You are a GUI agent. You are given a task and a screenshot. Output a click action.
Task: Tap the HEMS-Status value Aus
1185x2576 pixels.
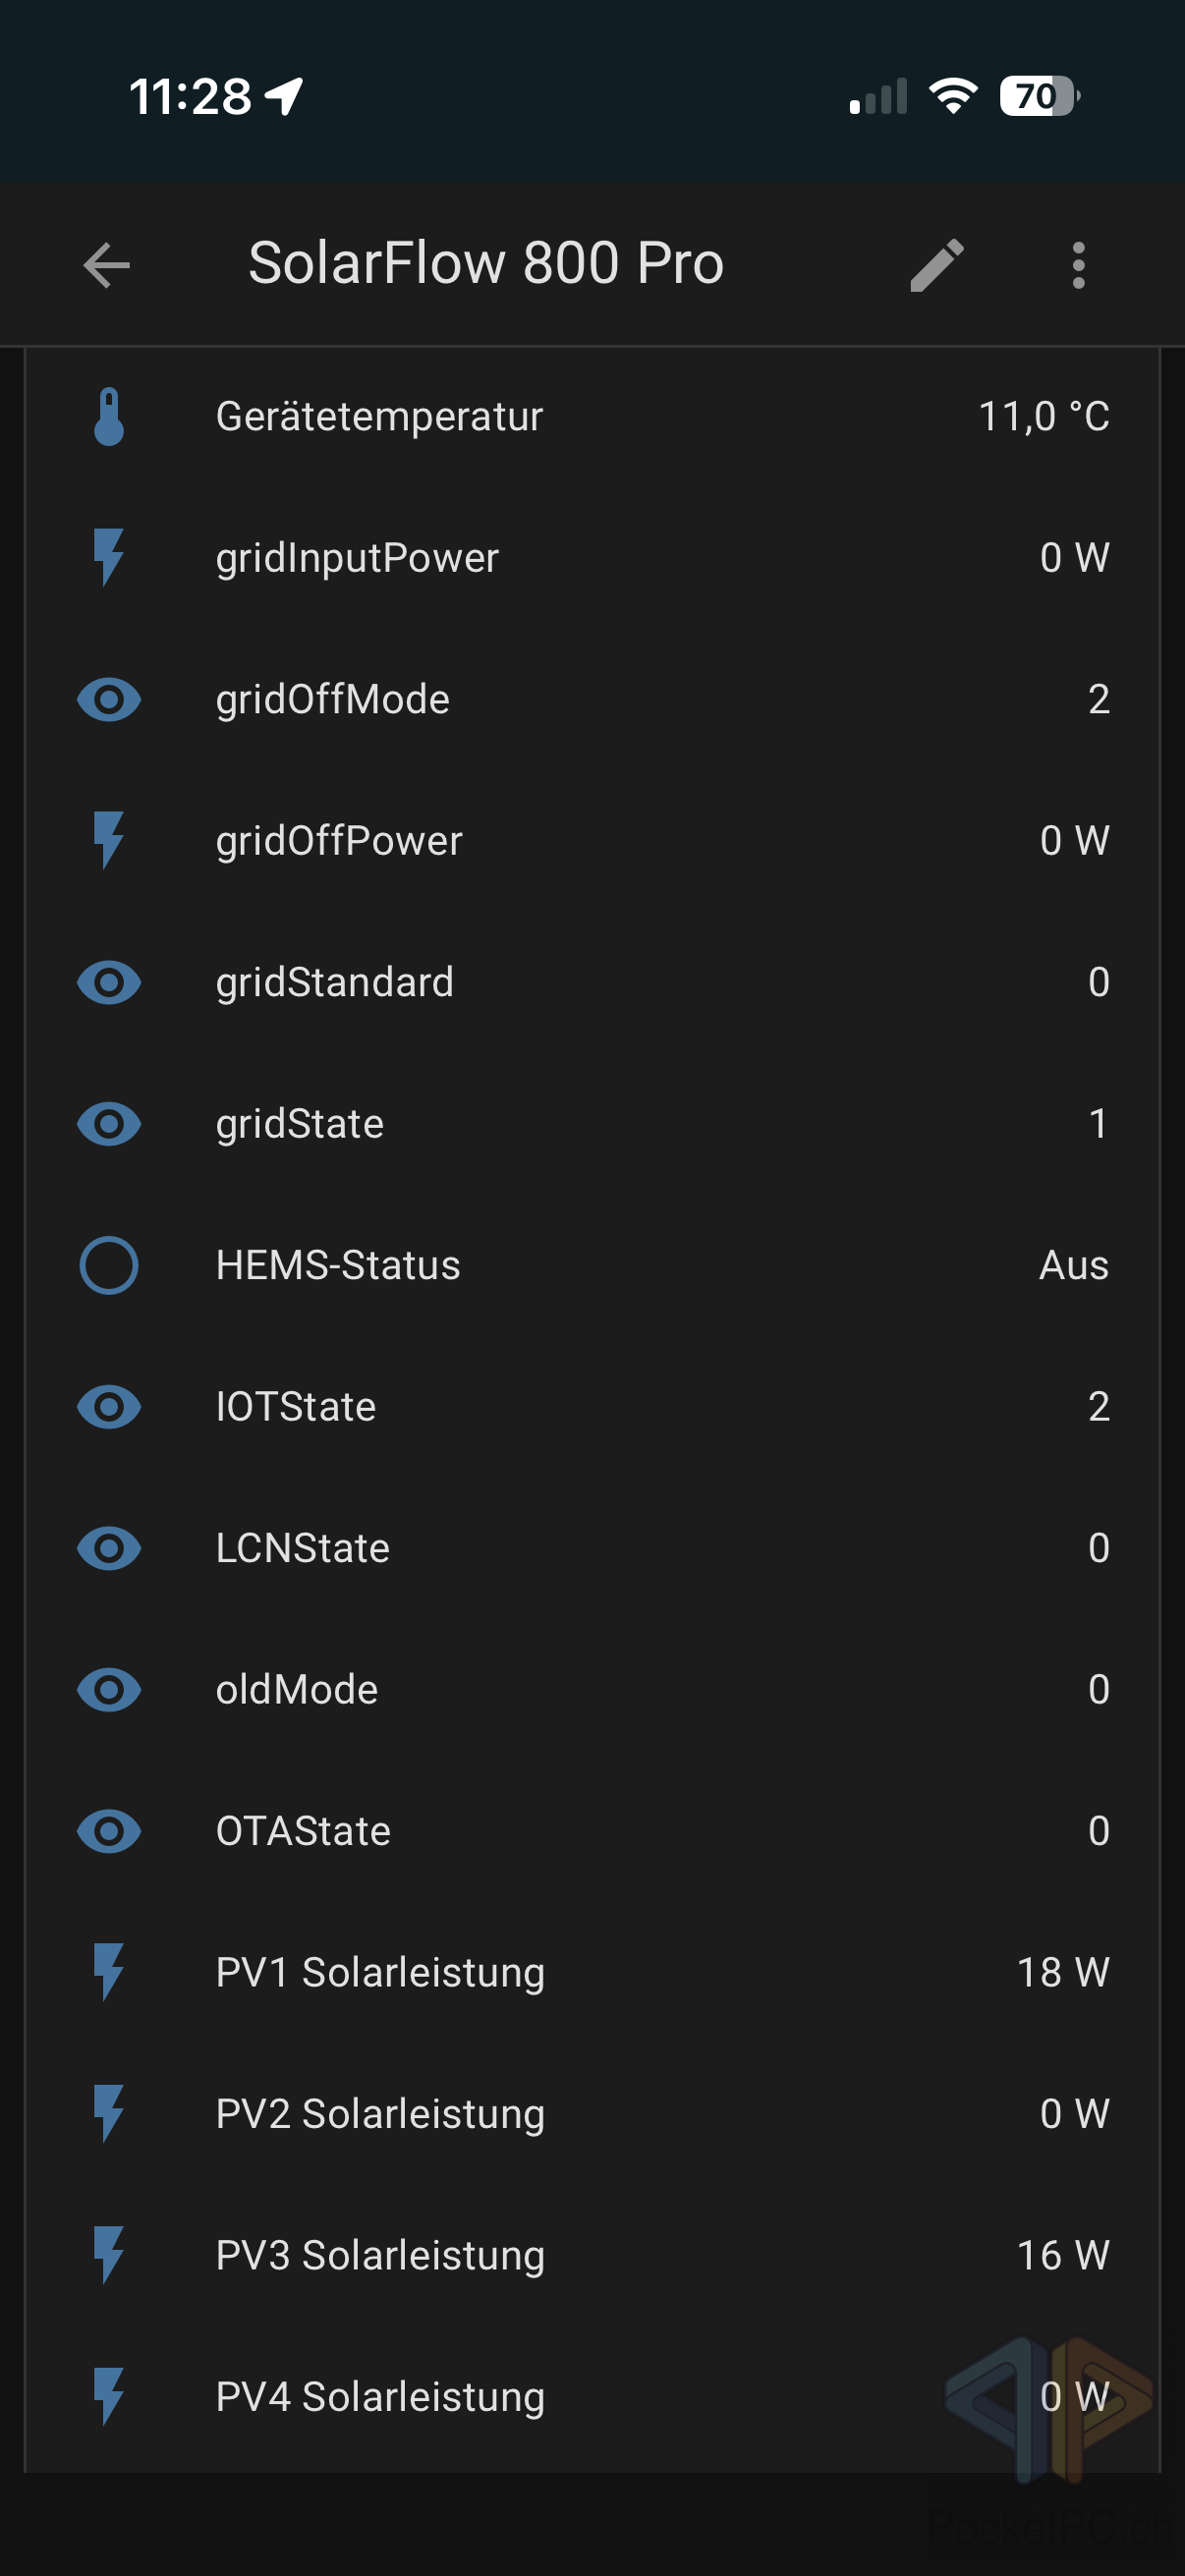click(1073, 1265)
